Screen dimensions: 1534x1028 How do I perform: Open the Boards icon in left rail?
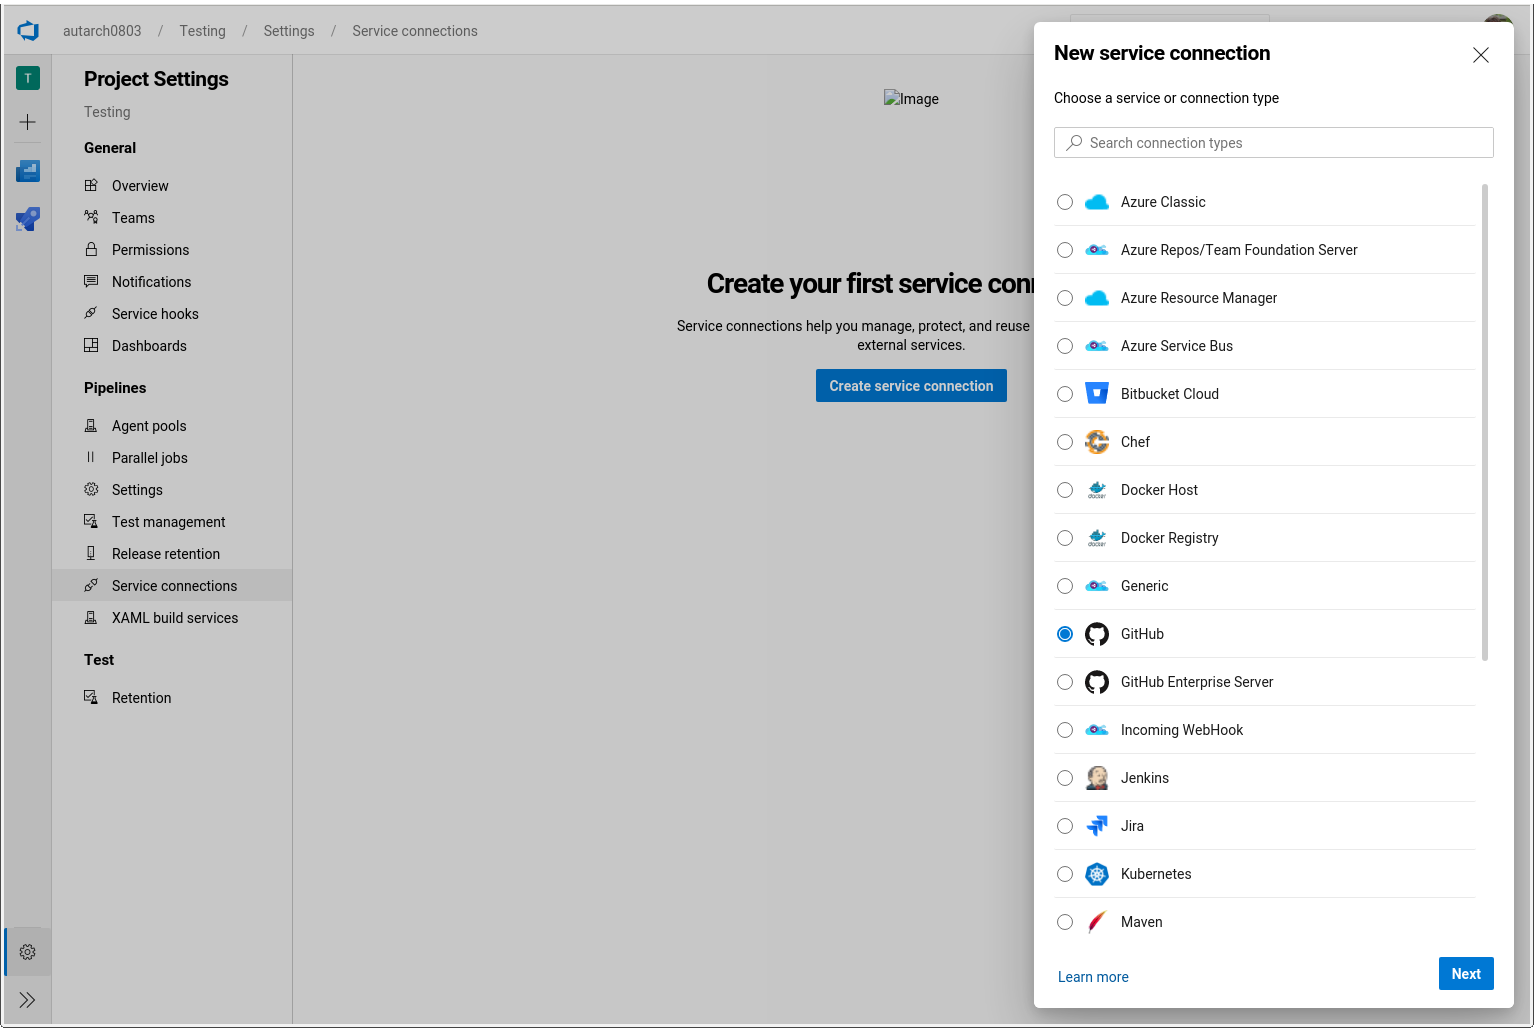(28, 171)
